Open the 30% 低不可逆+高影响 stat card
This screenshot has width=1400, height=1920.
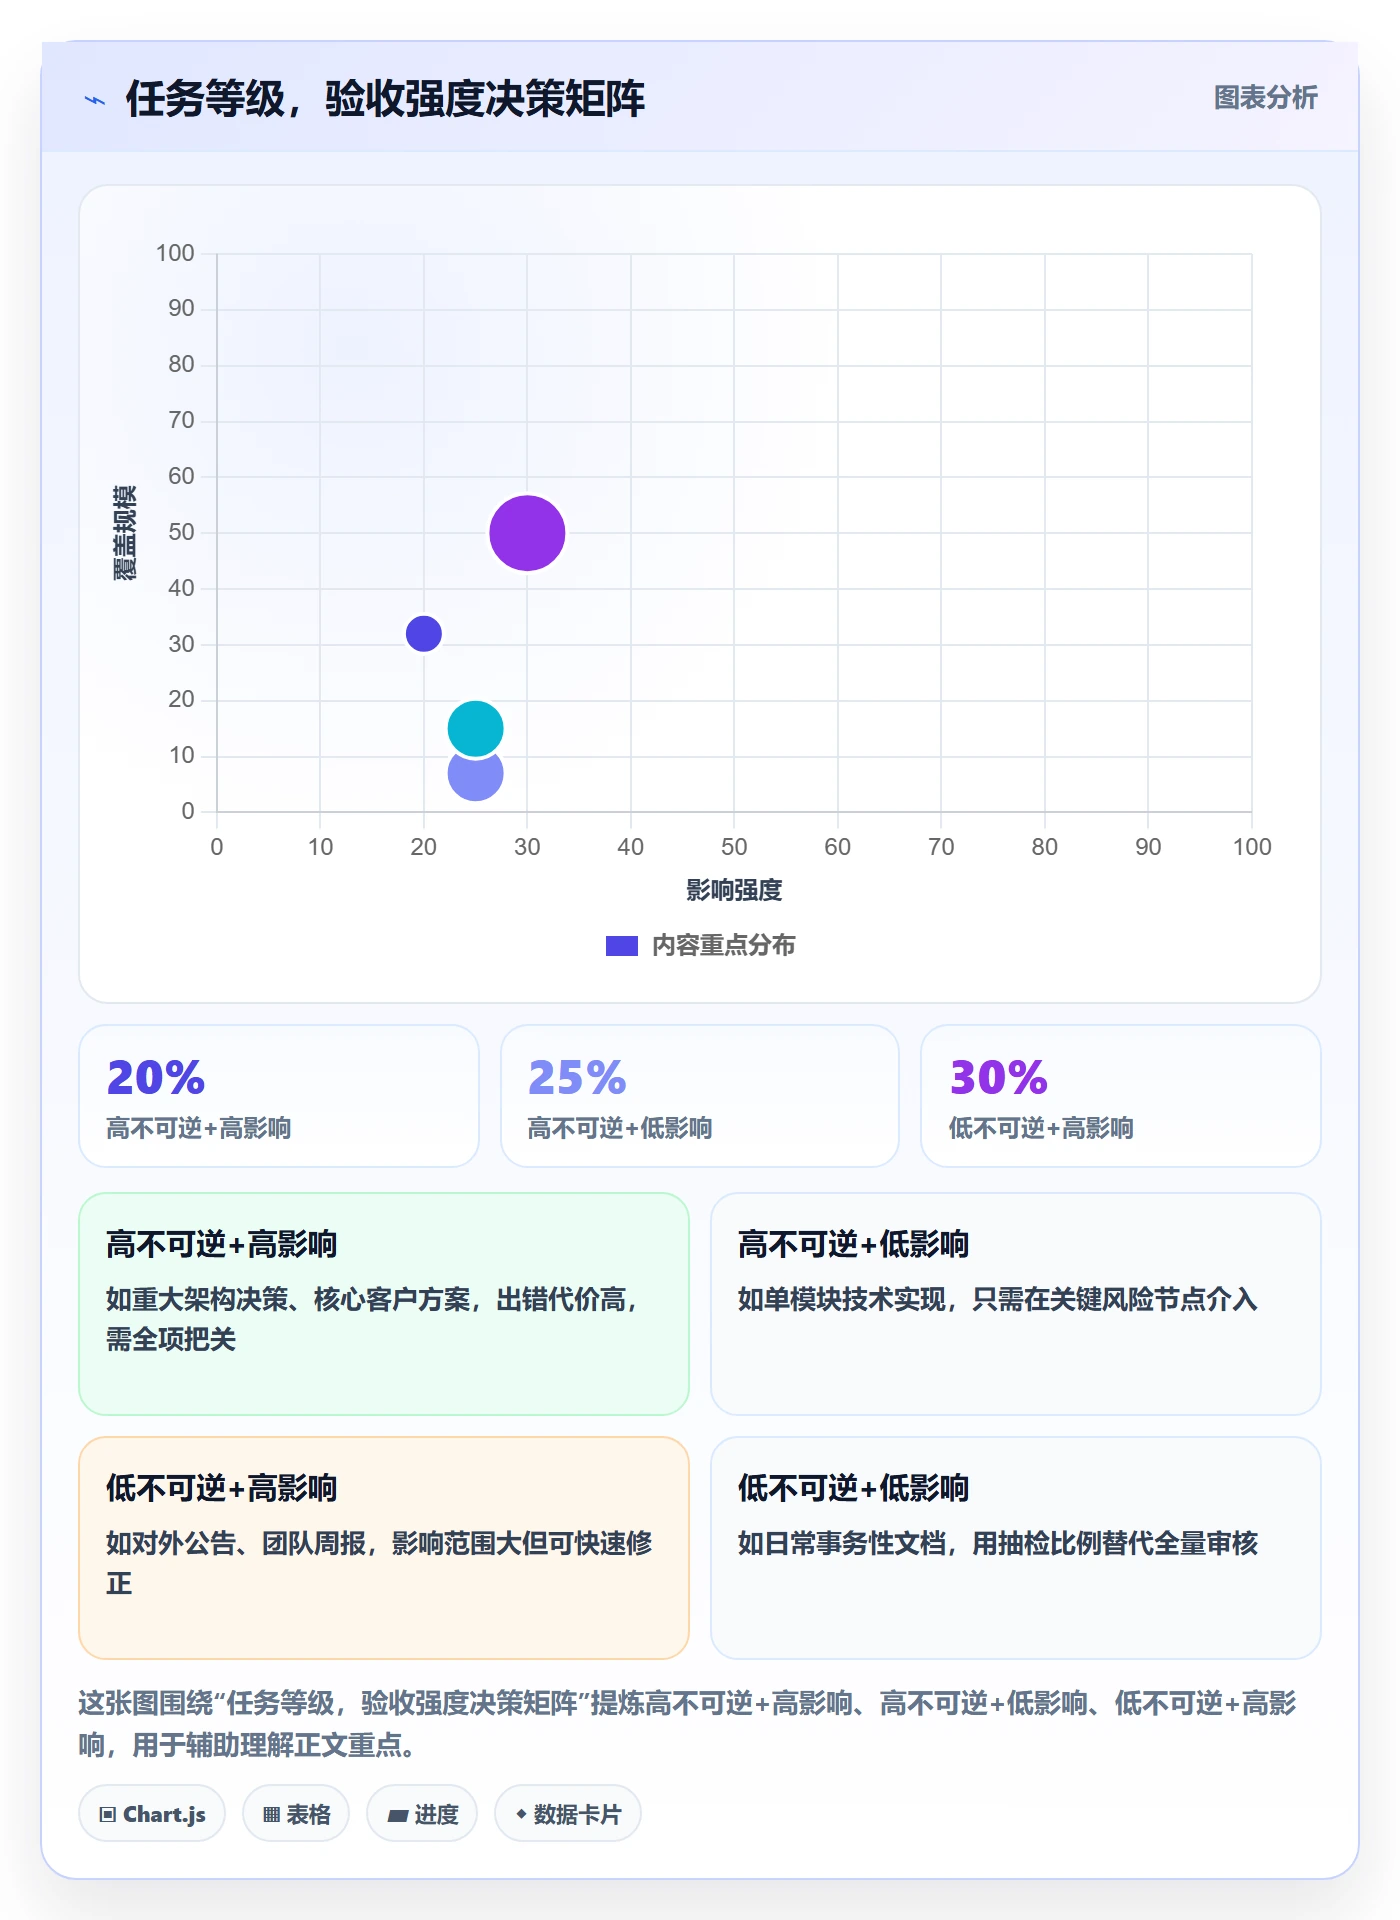tap(1121, 1096)
